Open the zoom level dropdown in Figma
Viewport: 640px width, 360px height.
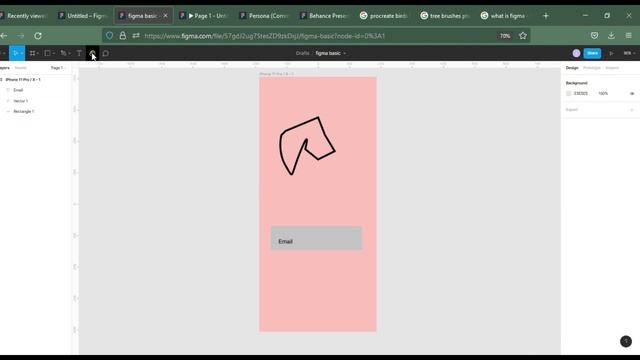coord(629,53)
